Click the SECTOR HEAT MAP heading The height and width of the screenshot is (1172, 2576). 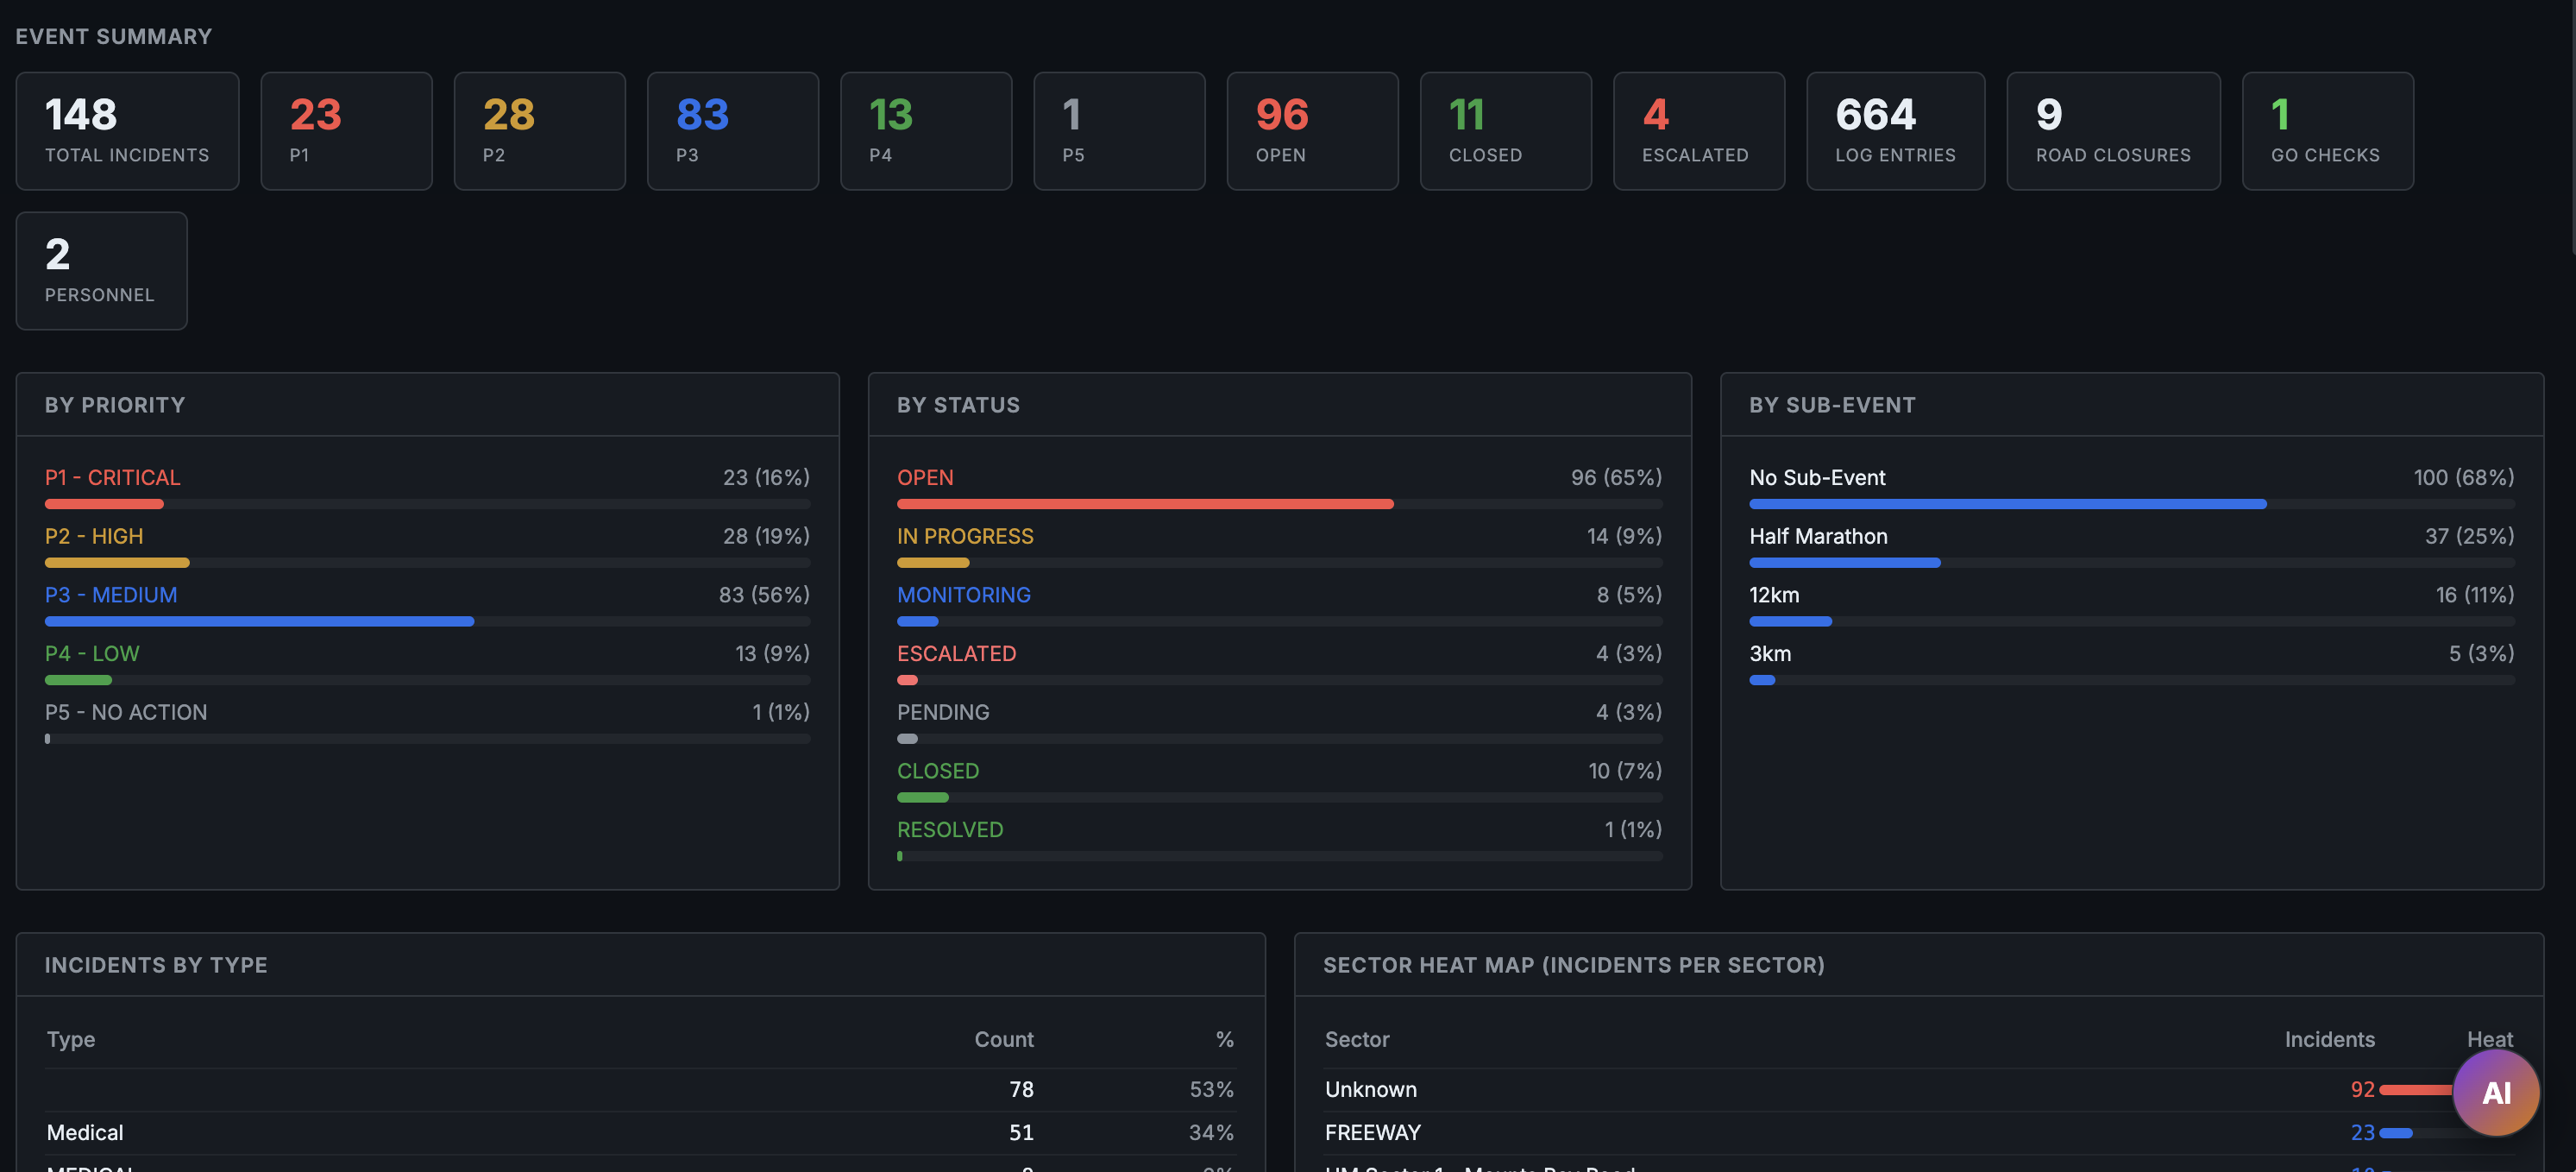[x=1574, y=965]
